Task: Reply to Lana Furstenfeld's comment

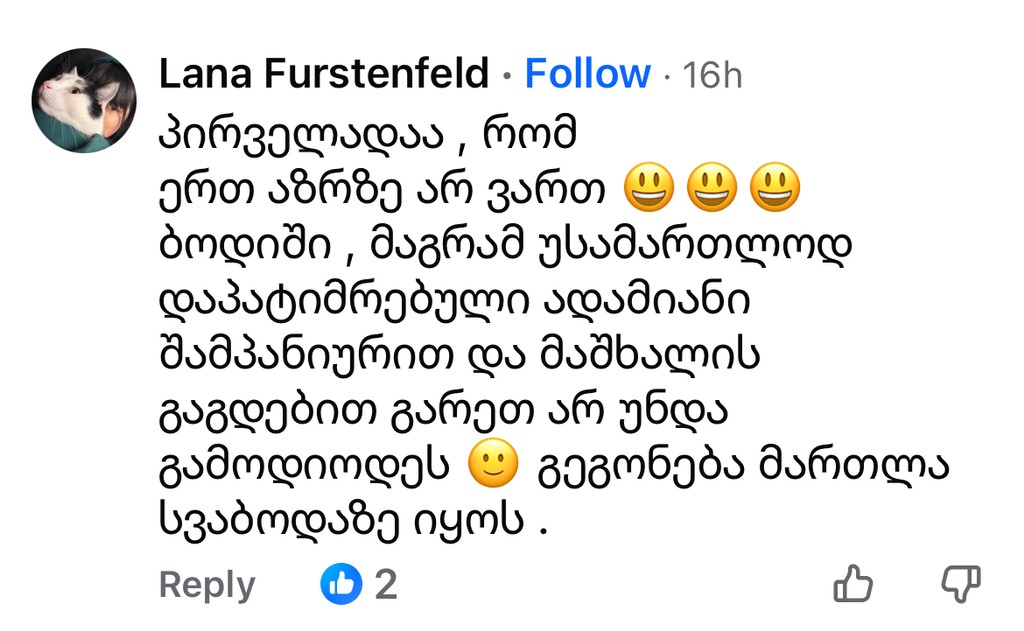Action: point(207,585)
